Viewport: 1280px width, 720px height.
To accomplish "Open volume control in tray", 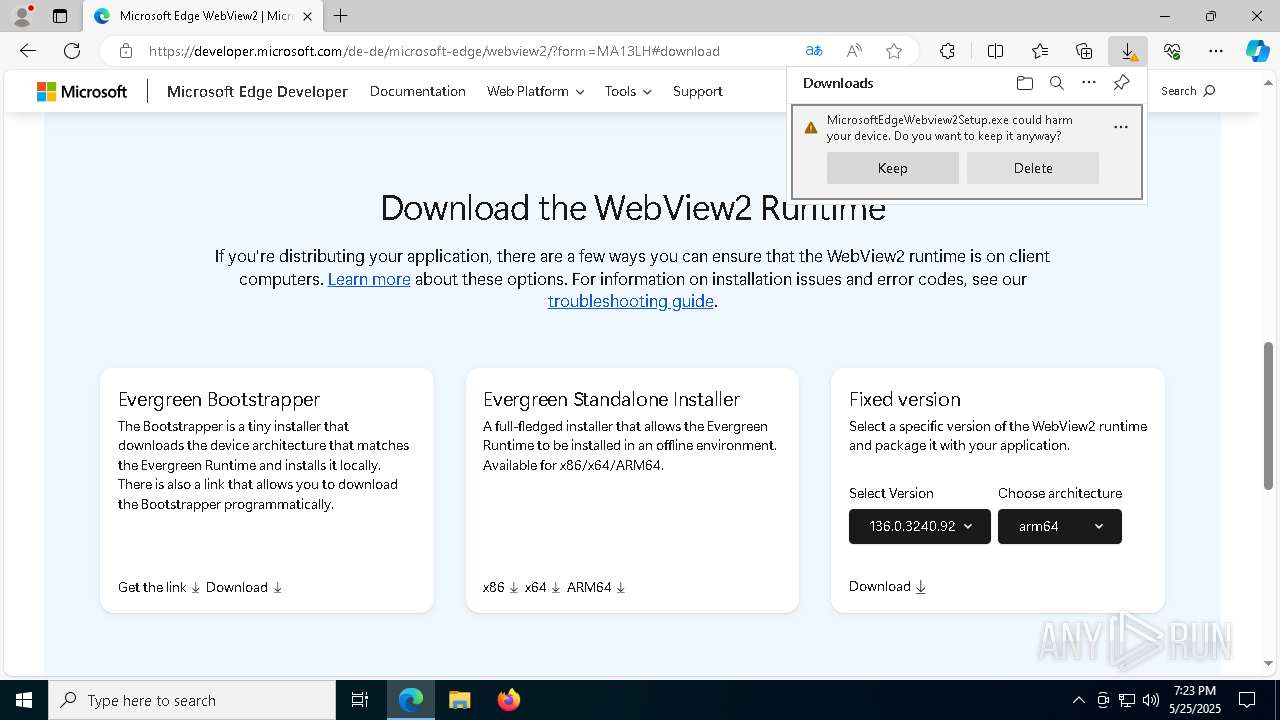I will [1150, 700].
